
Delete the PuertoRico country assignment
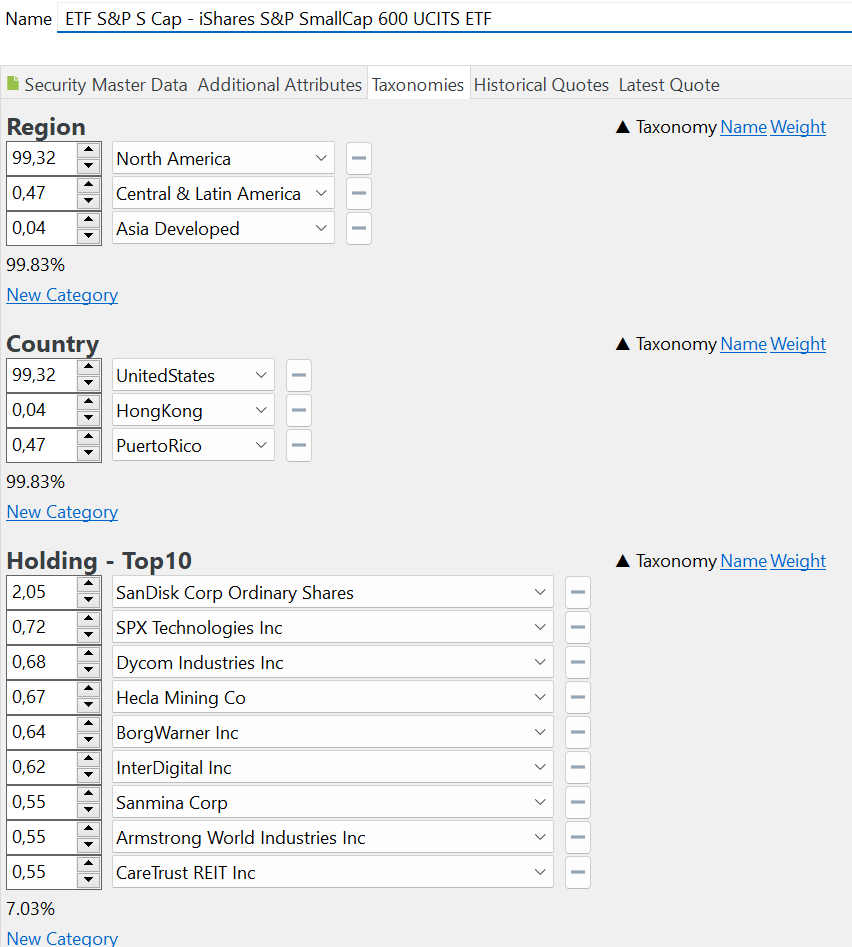coord(298,446)
